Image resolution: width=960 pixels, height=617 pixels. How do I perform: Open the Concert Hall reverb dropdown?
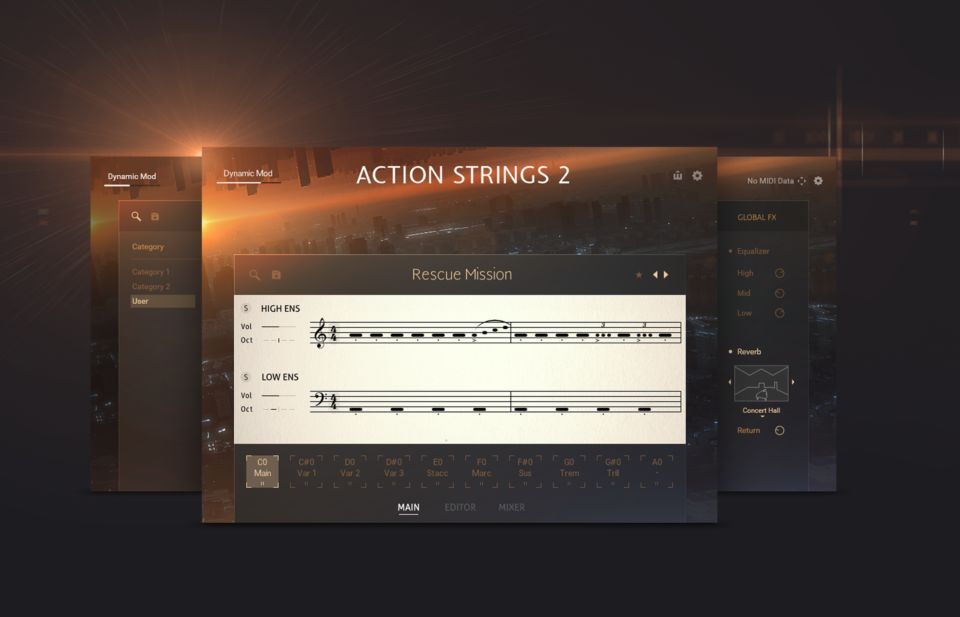pos(761,411)
